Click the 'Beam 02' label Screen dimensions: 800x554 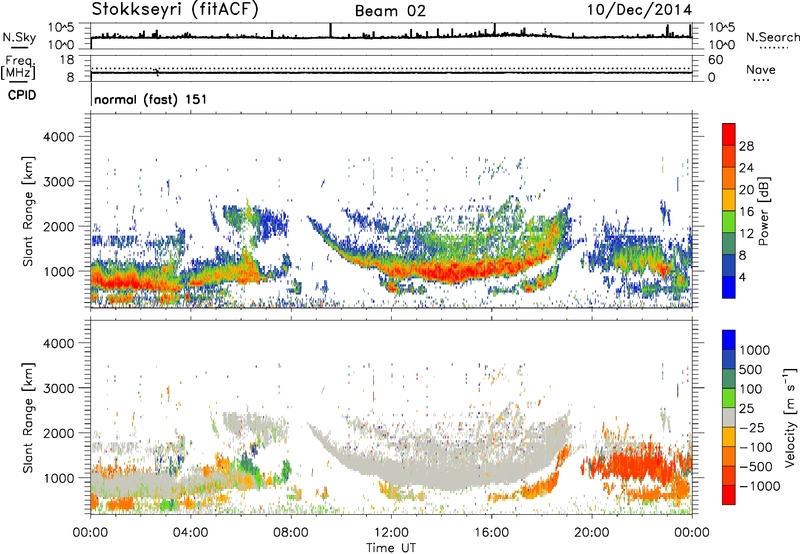[390, 11]
